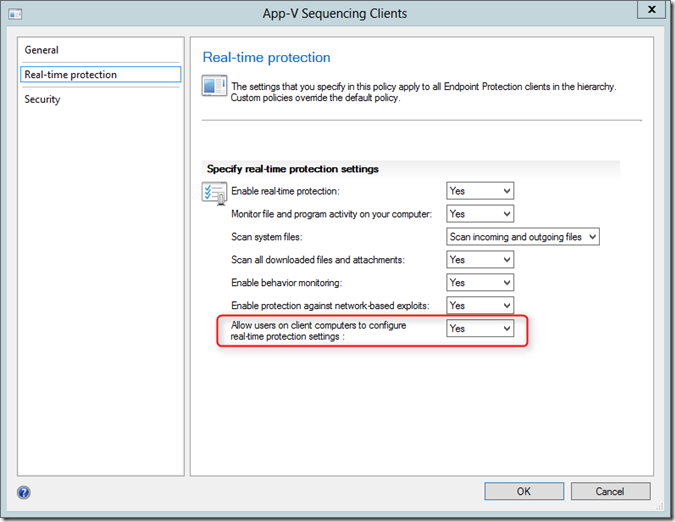Image resolution: width=675 pixels, height=522 pixels.
Task: Click the Specify real-time protection settings header
Action: 292,169
